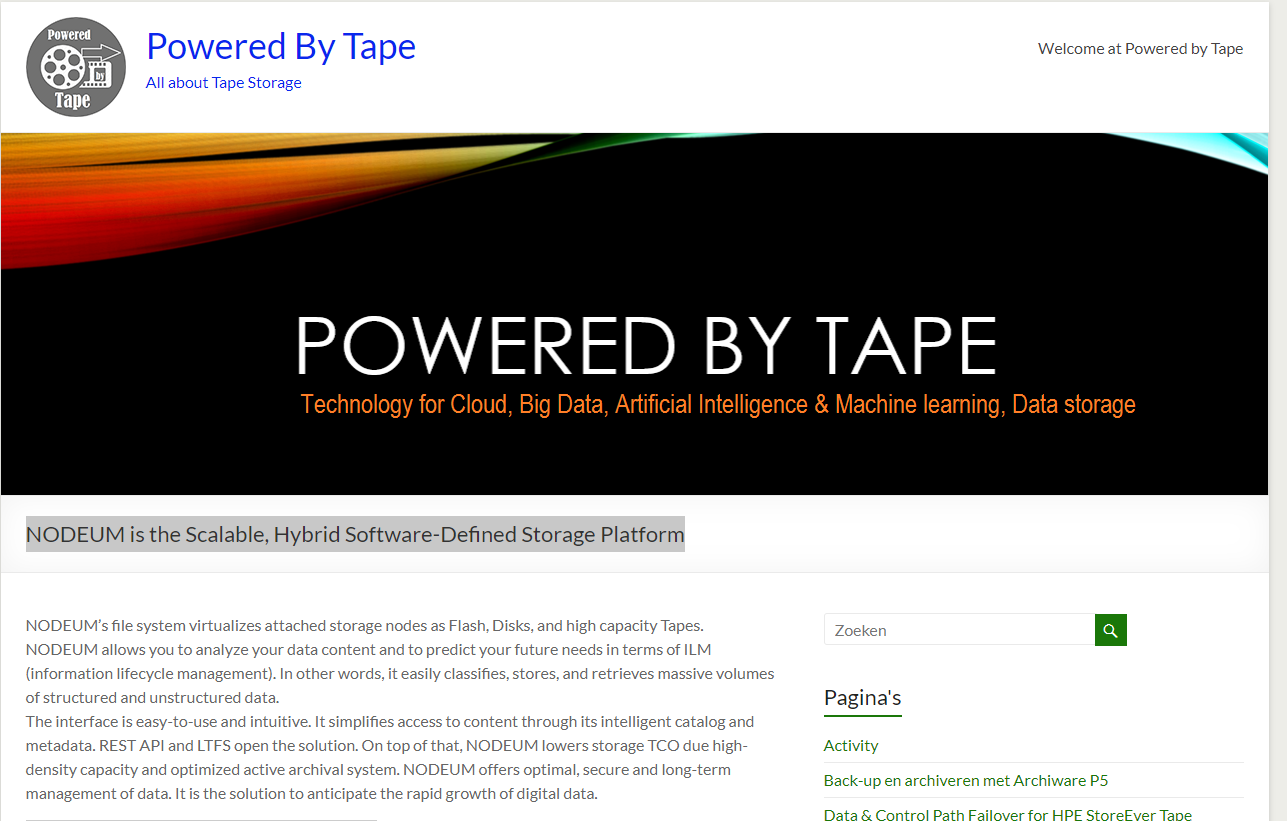Open the Powered By Tape site title

coord(281,46)
